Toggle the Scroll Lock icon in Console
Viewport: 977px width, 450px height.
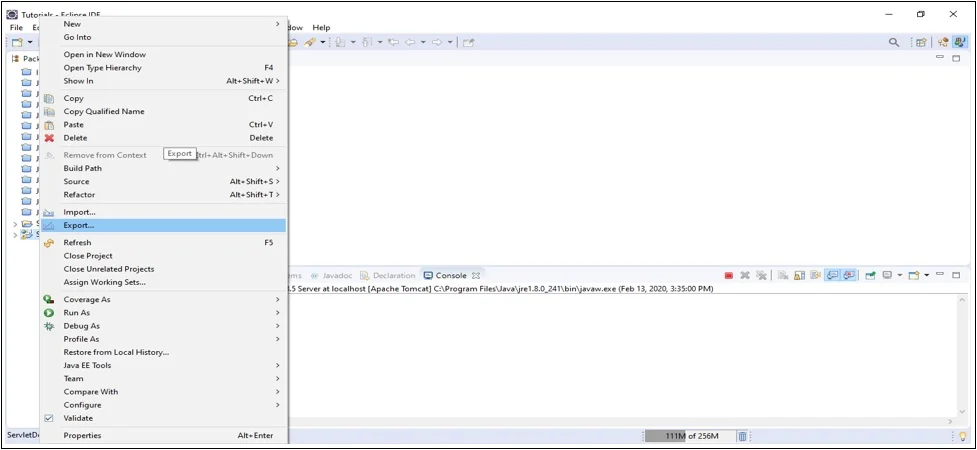(799, 275)
